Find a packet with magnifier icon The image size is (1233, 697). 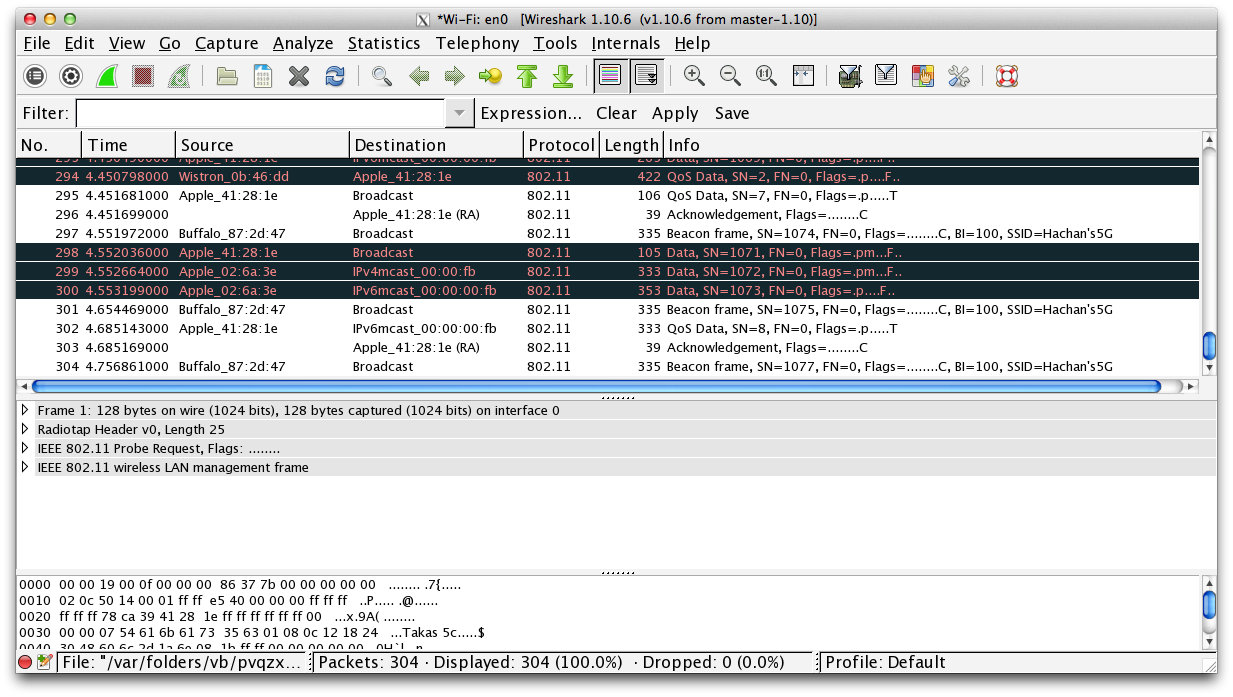pos(382,76)
